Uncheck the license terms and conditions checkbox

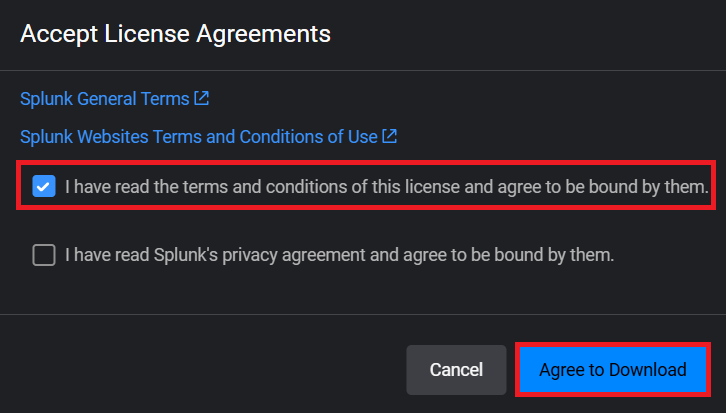[x=43, y=187]
